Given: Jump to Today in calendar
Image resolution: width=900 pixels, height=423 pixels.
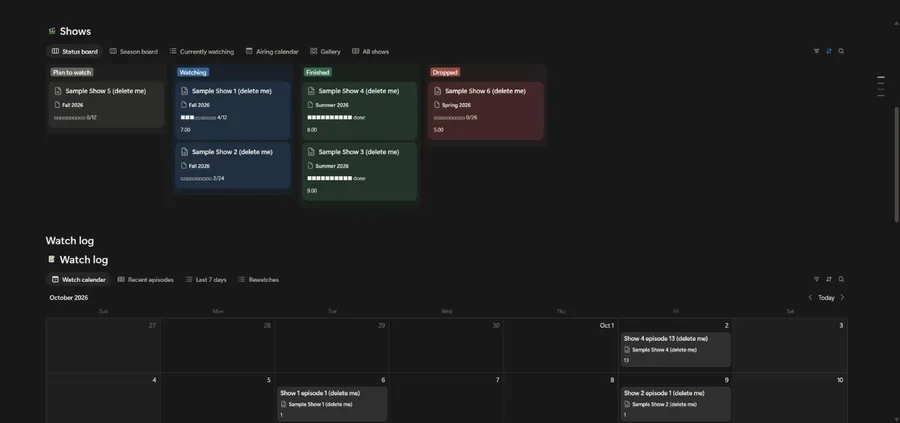Looking at the screenshot, I should tap(826, 297).
